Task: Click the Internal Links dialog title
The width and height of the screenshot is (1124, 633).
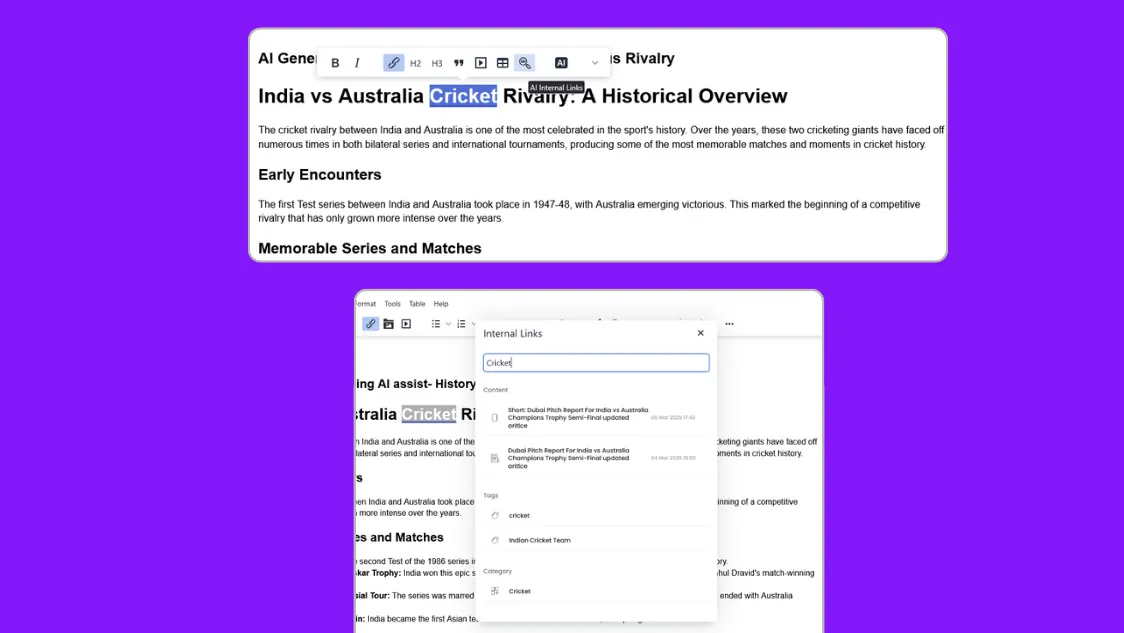Action: (x=513, y=333)
